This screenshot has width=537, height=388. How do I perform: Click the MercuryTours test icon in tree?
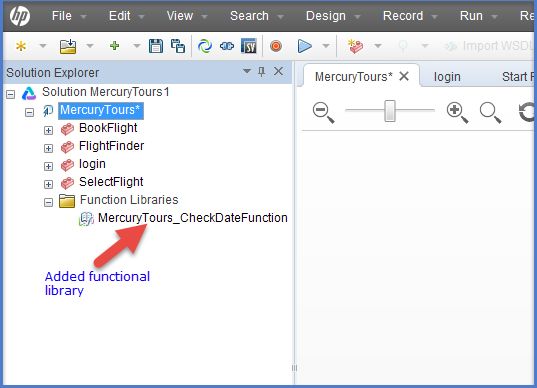(x=48, y=111)
